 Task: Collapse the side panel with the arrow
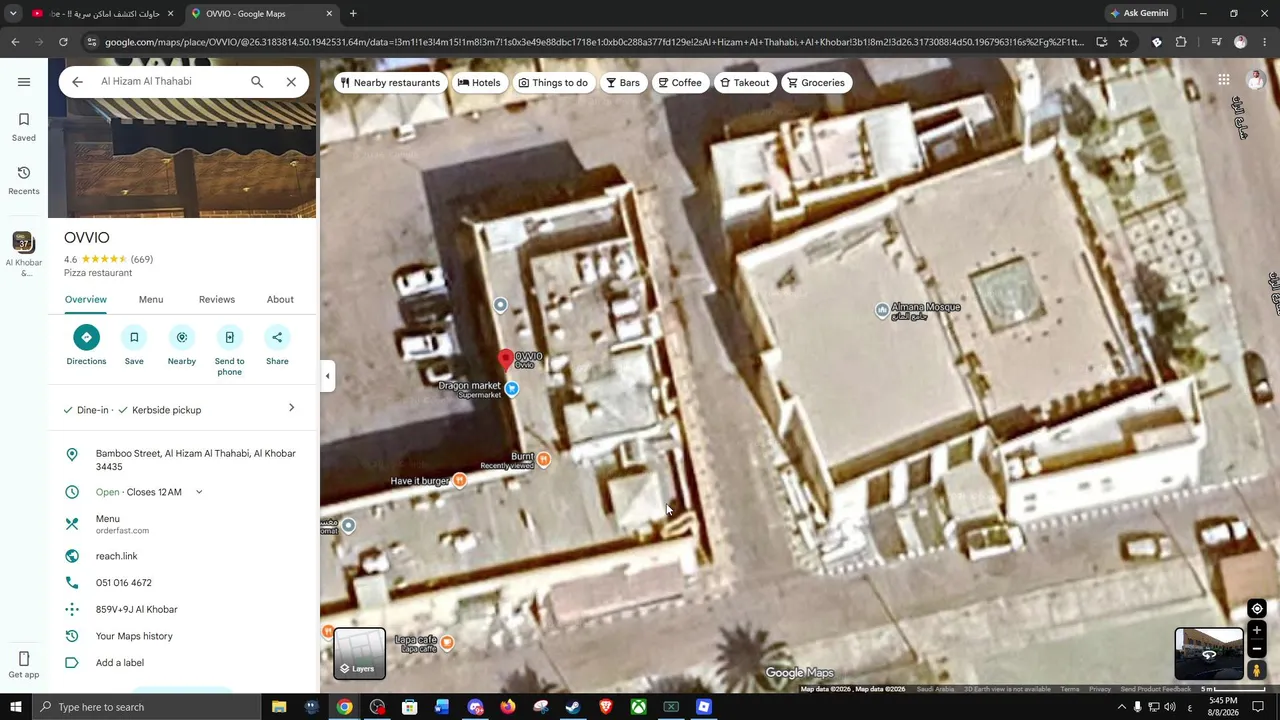coord(327,376)
